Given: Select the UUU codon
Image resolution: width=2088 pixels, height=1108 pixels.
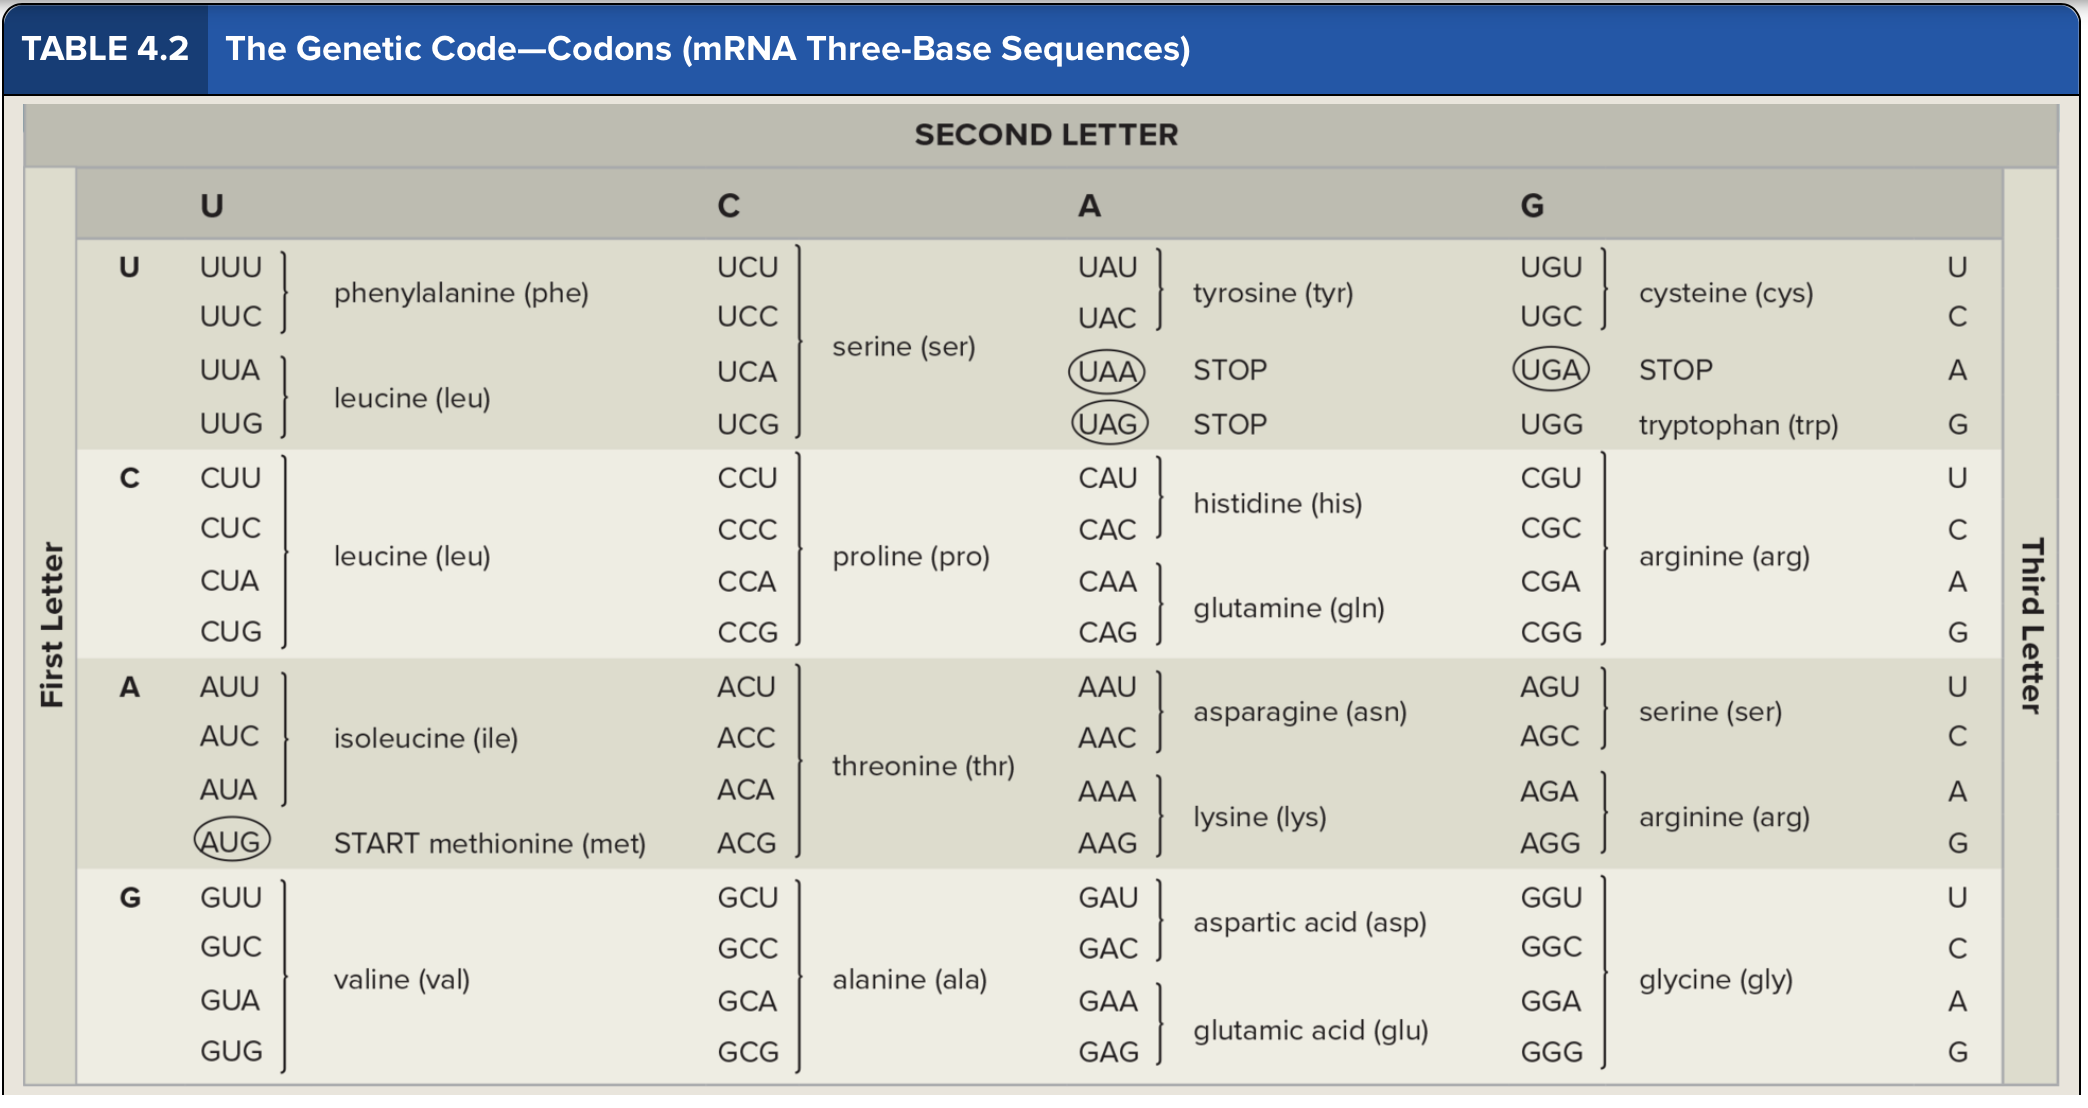Looking at the screenshot, I should (231, 268).
